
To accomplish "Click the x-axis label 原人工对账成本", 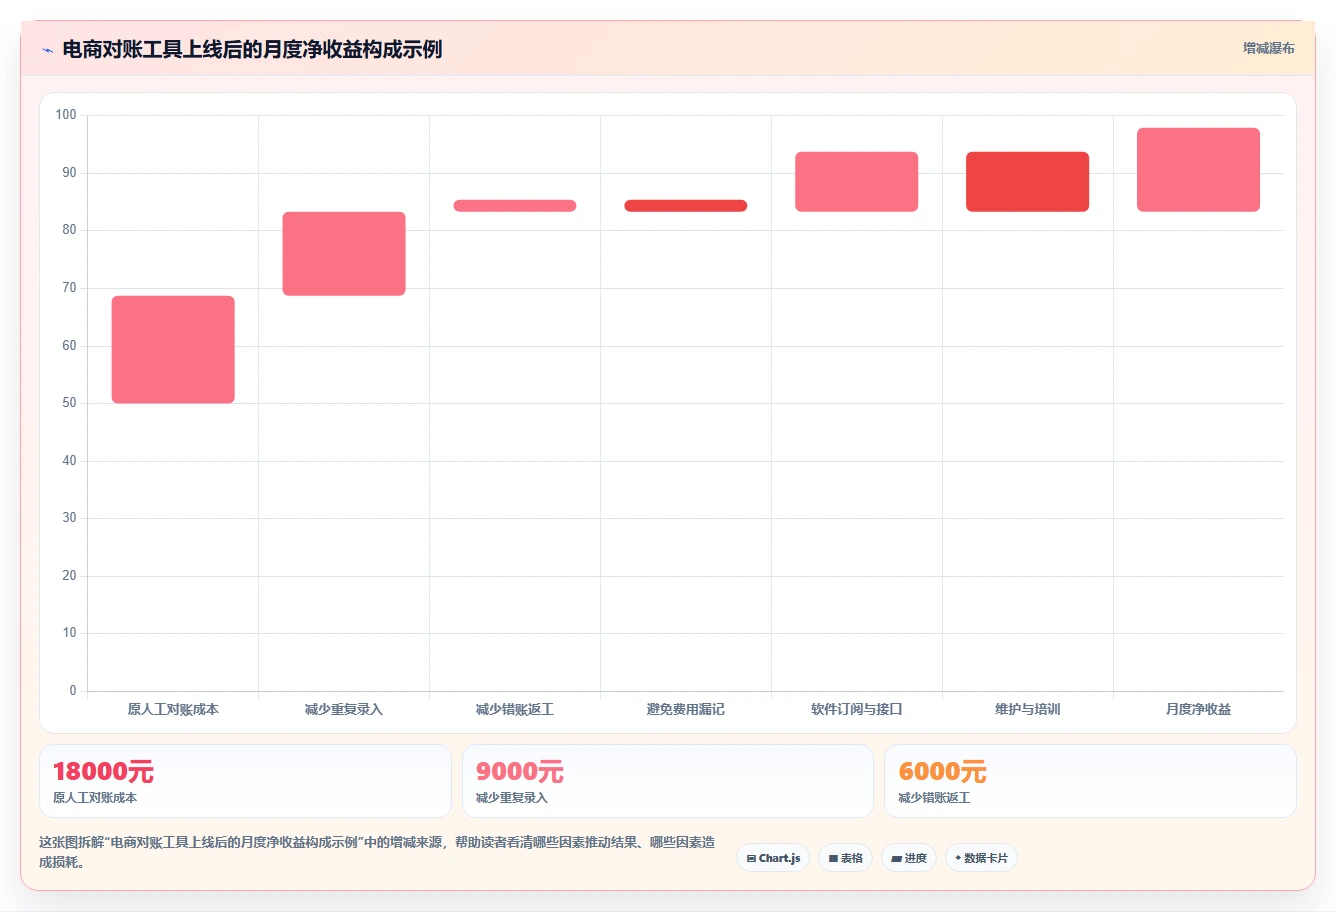I will click(x=173, y=709).
